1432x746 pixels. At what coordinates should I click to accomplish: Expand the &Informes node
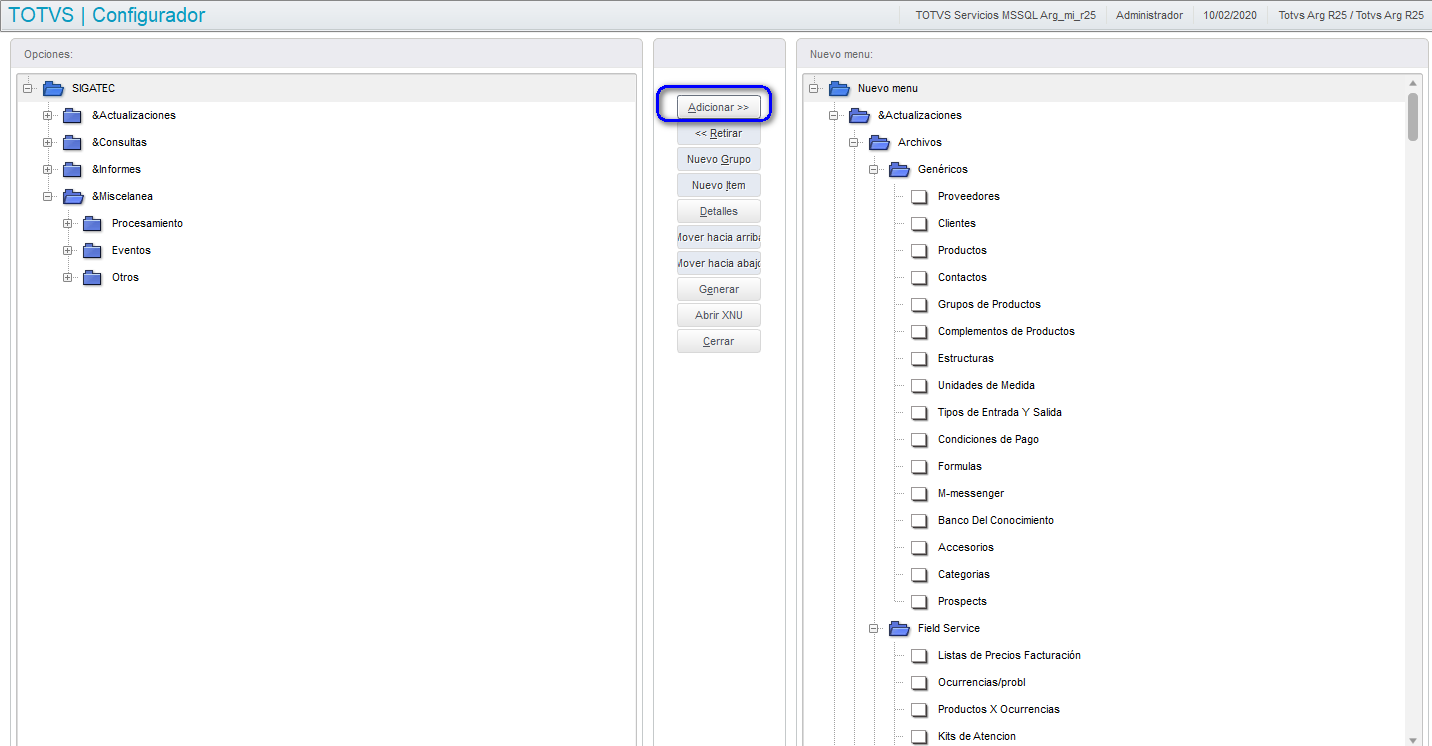47,170
